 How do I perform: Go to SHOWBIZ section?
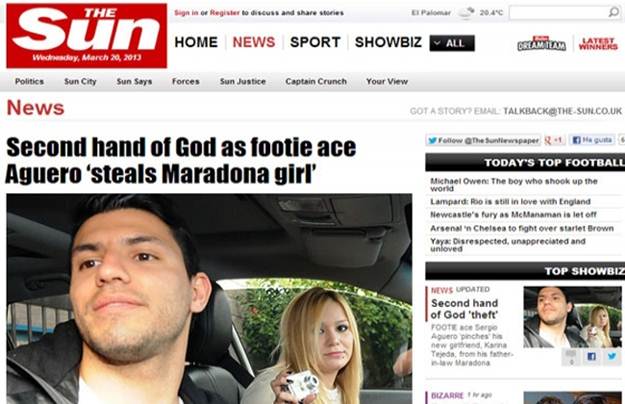coord(388,42)
